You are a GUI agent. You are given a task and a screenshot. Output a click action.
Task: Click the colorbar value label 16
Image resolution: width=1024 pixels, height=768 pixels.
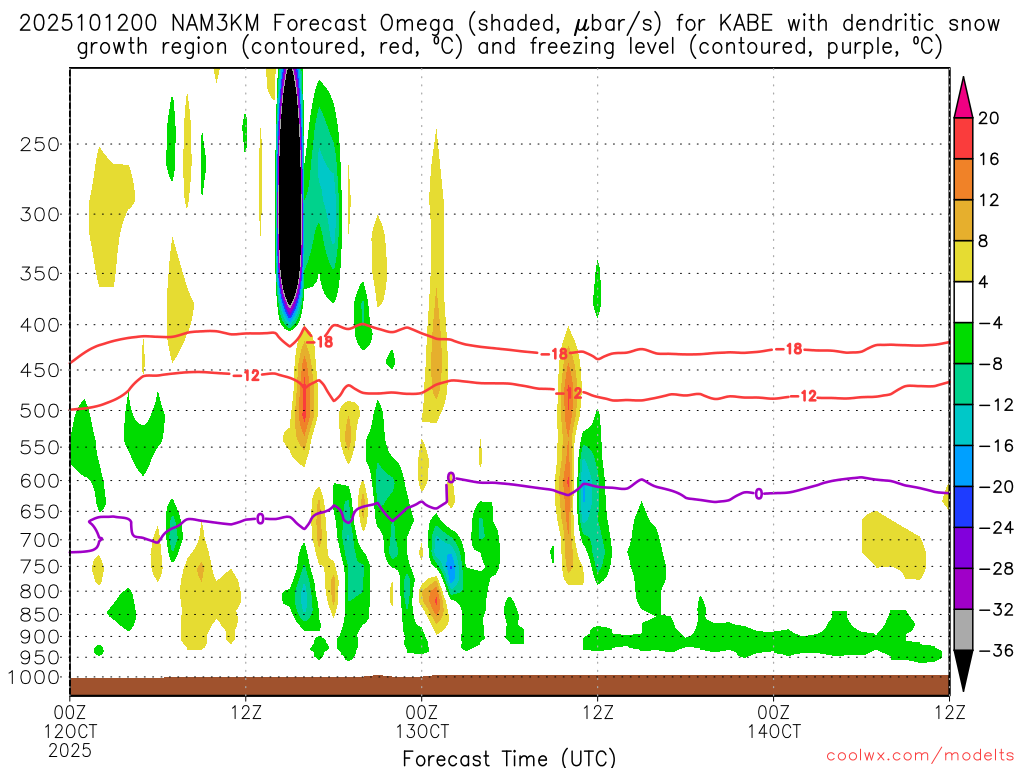click(989, 159)
